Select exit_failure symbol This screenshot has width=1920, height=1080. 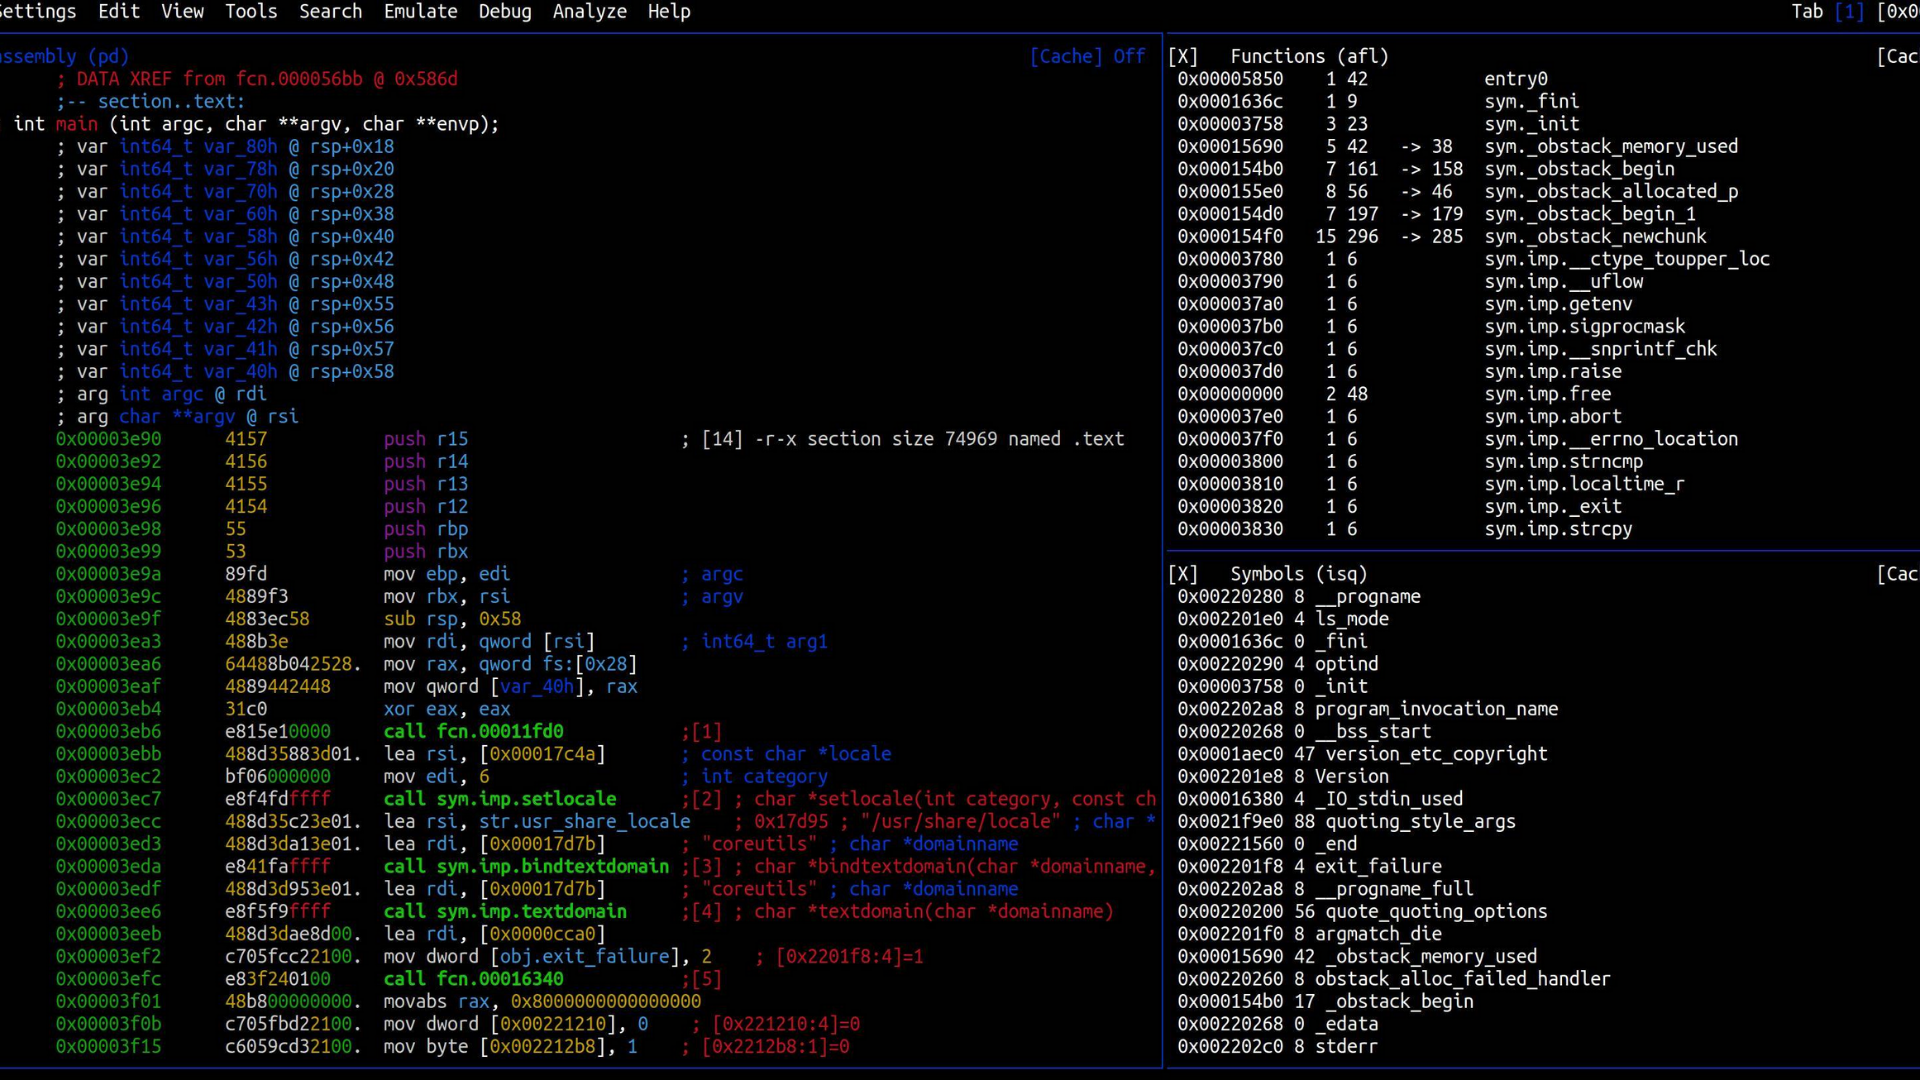click(x=1378, y=866)
